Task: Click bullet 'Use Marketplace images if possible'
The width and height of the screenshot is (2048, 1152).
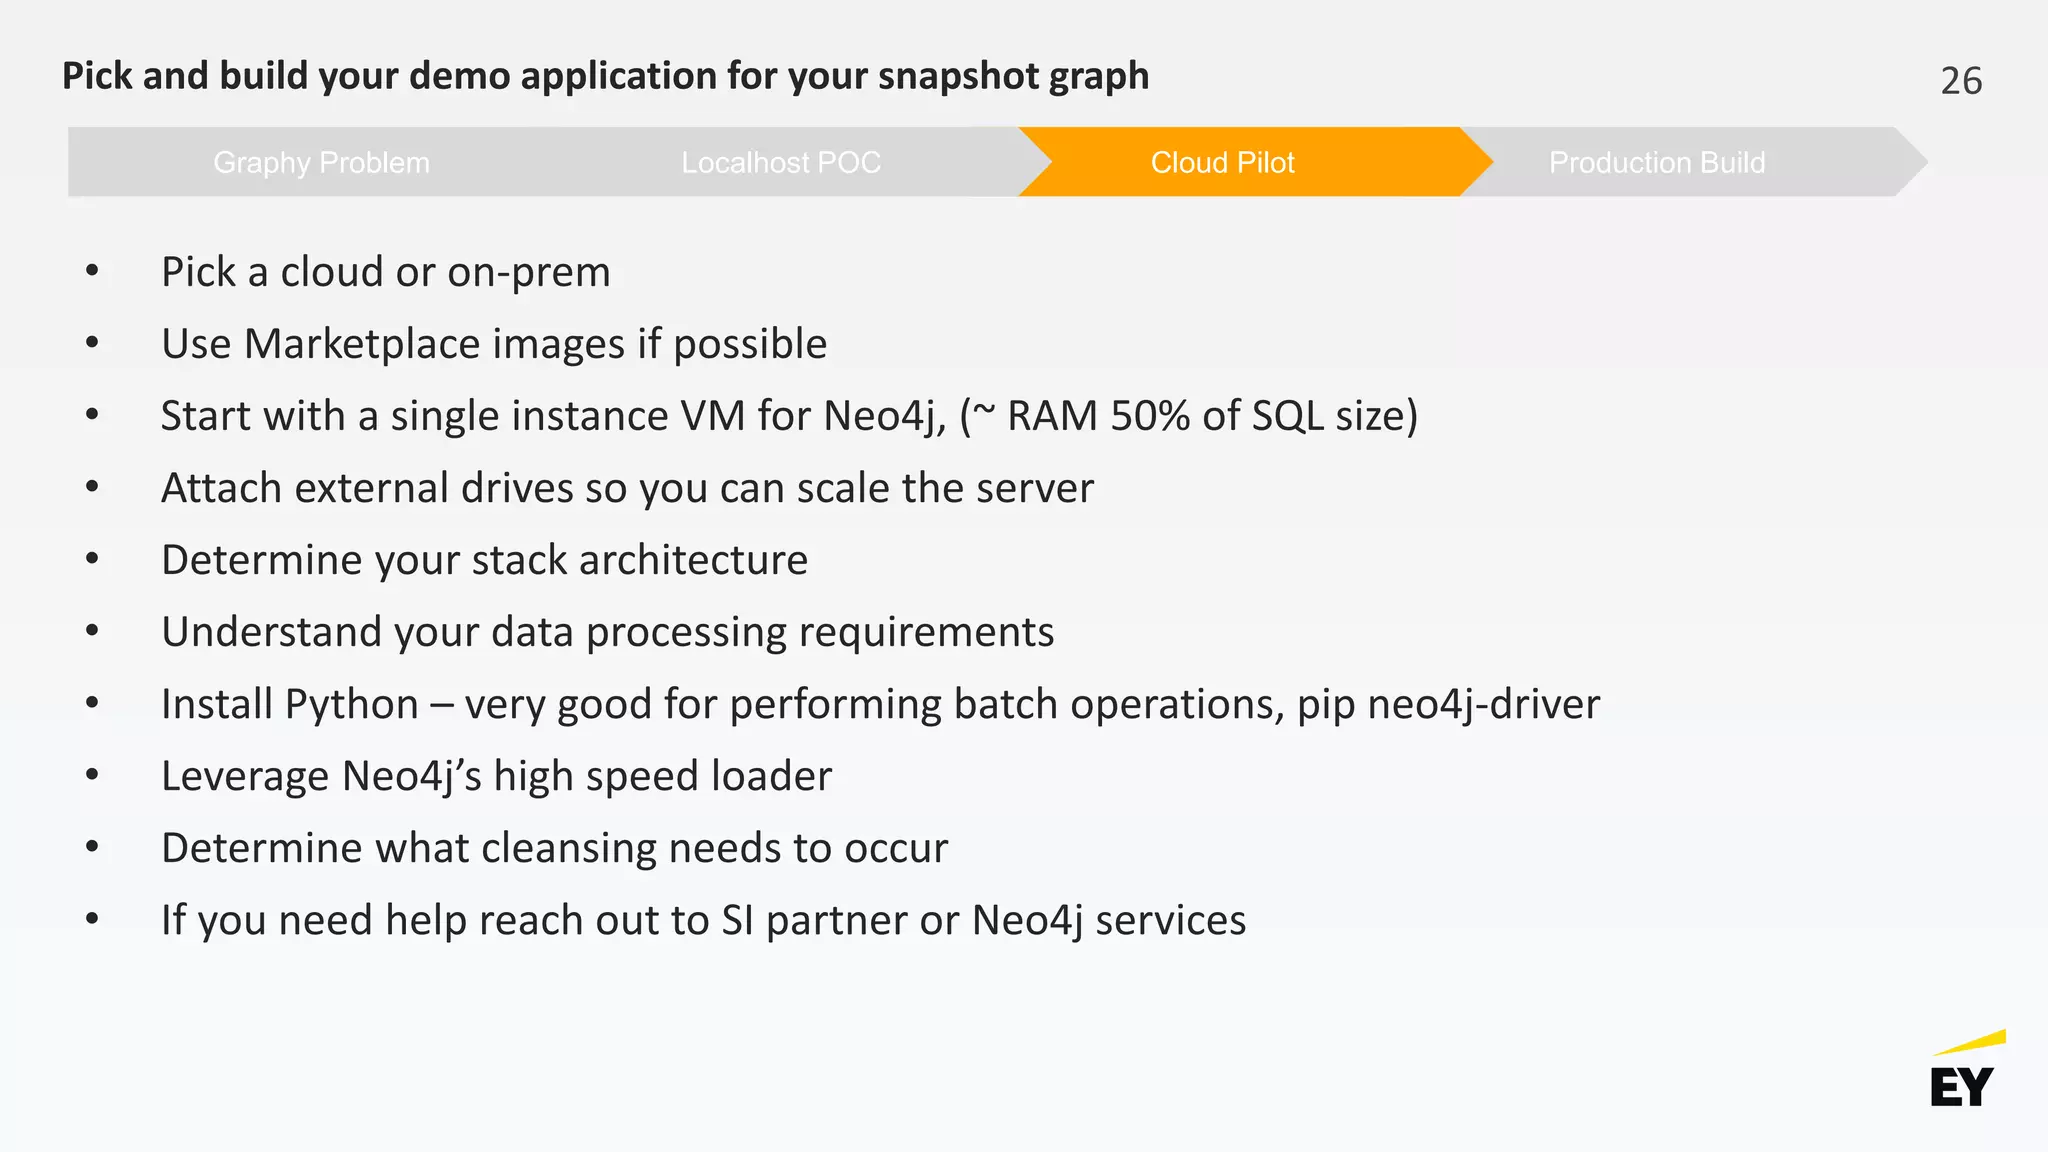Action: (x=494, y=345)
